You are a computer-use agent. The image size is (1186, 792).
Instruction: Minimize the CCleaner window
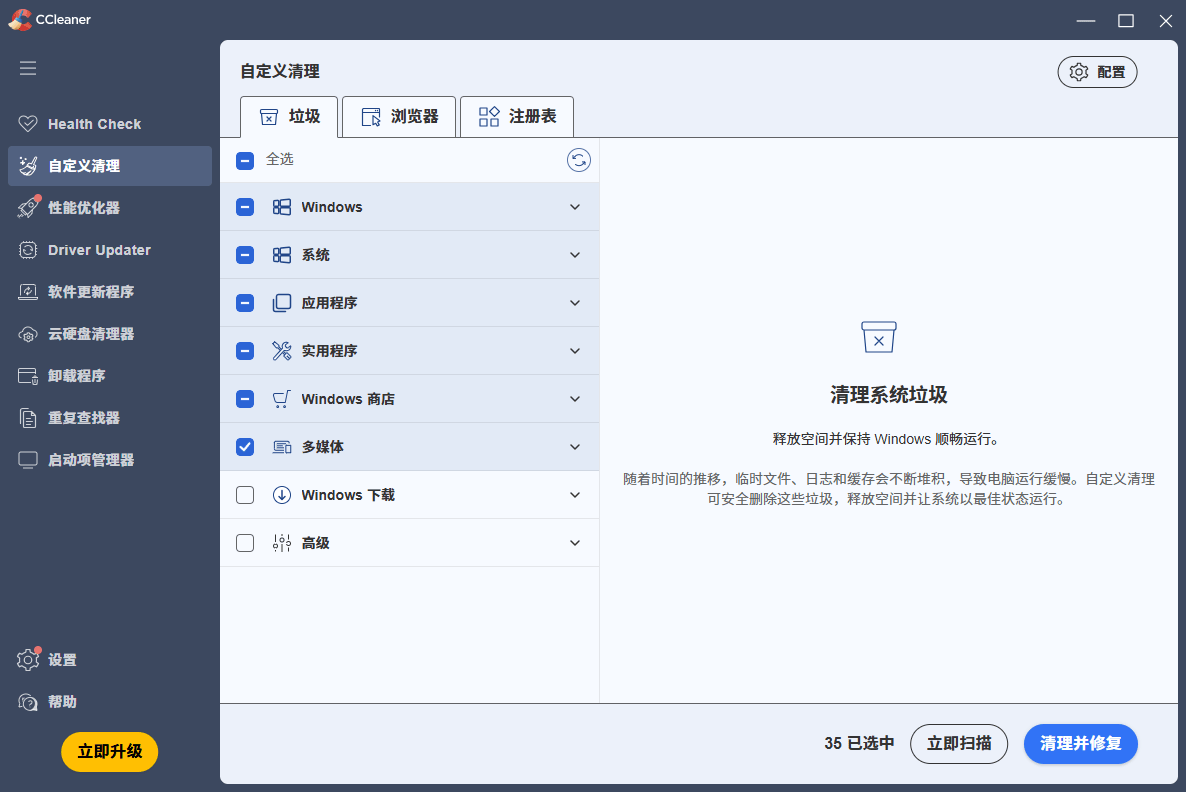[1086, 20]
